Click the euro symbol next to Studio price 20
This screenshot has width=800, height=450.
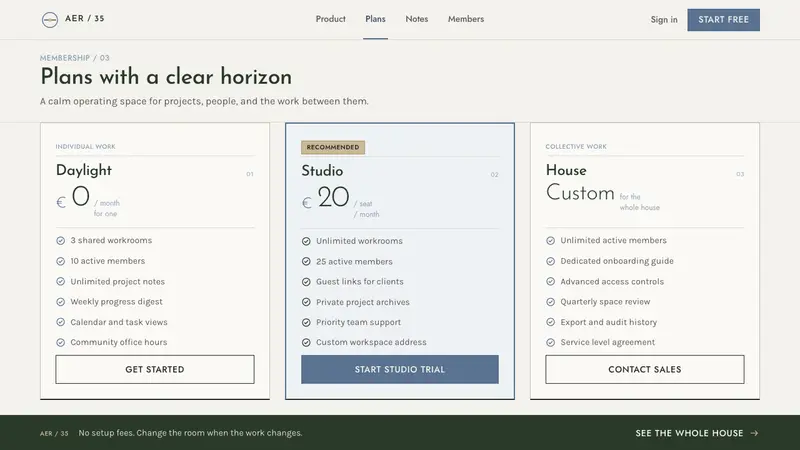pos(306,203)
